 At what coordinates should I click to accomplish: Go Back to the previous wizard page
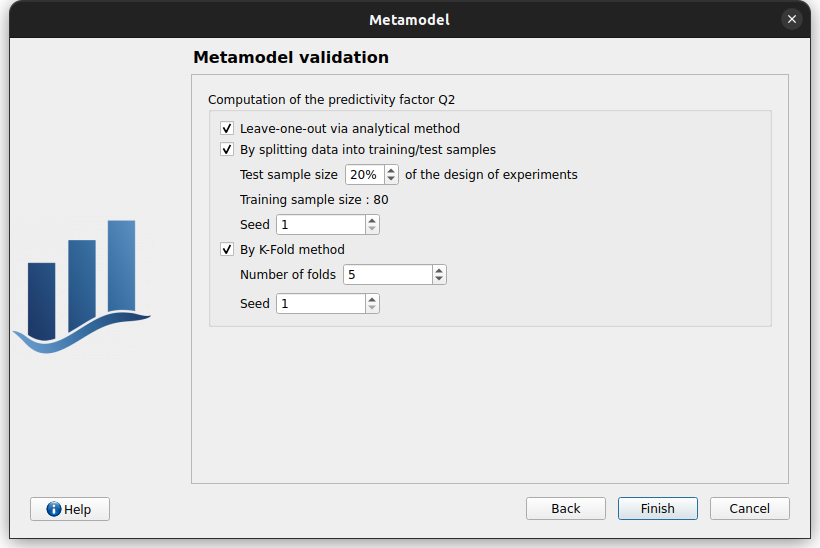coord(565,509)
